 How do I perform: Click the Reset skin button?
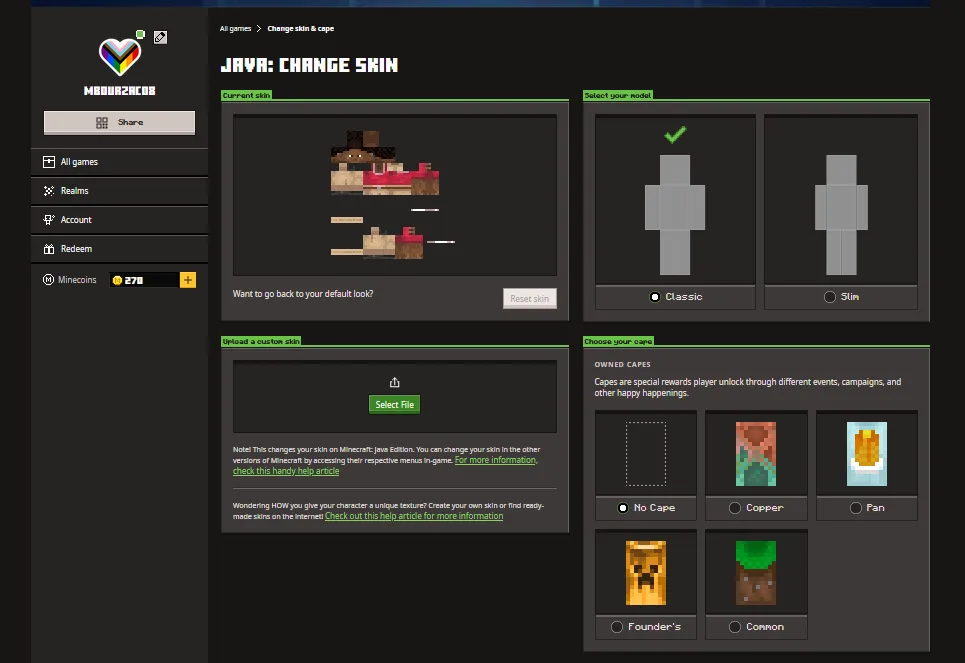tap(529, 299)
